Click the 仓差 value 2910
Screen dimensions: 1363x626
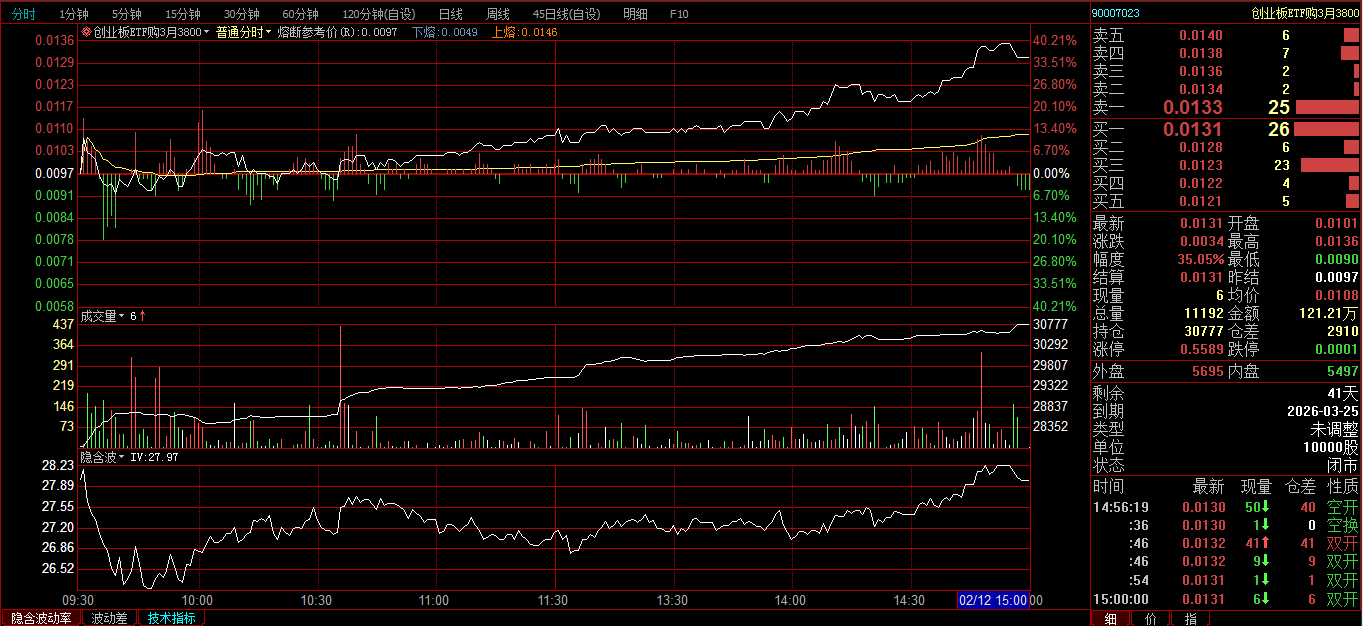tap(1343, 331)
